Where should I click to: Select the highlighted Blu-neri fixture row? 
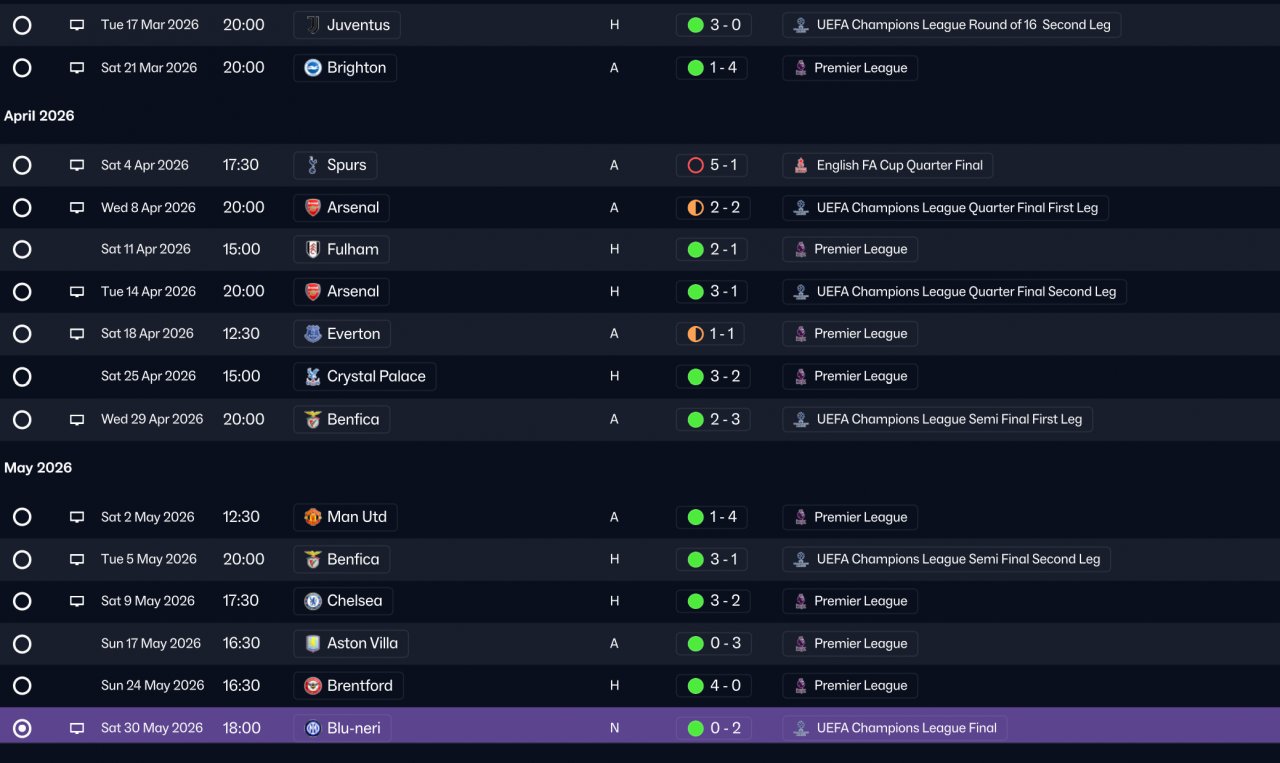[x=640, y=728]
